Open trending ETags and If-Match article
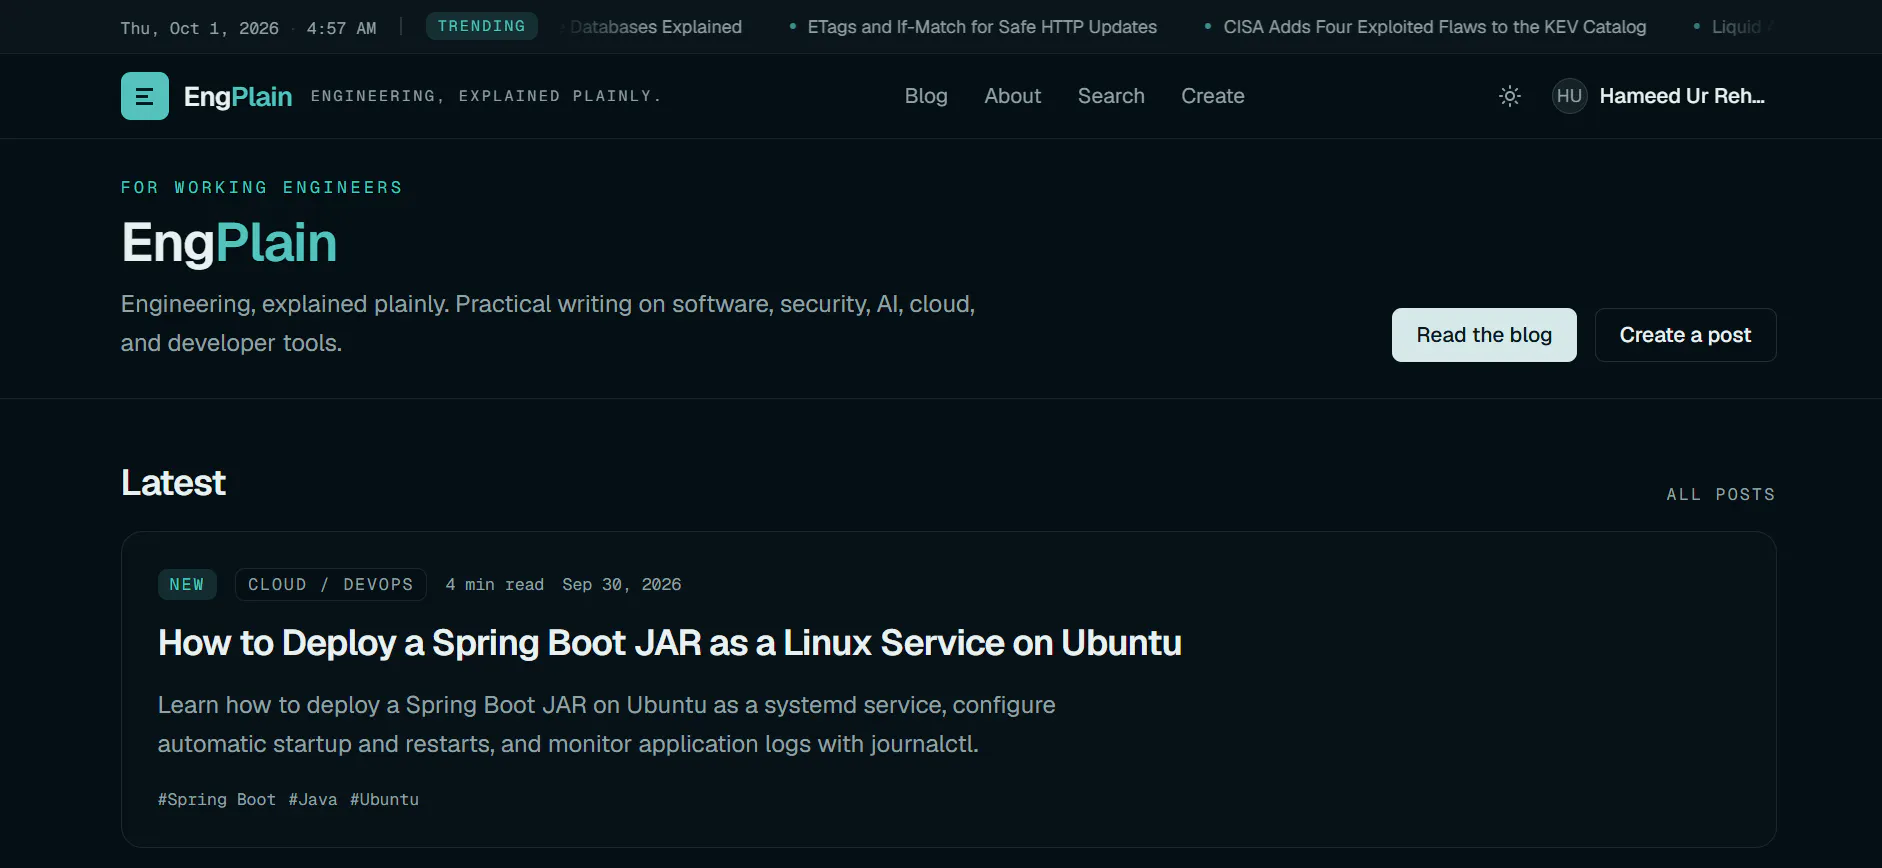 tap(982, 27)
